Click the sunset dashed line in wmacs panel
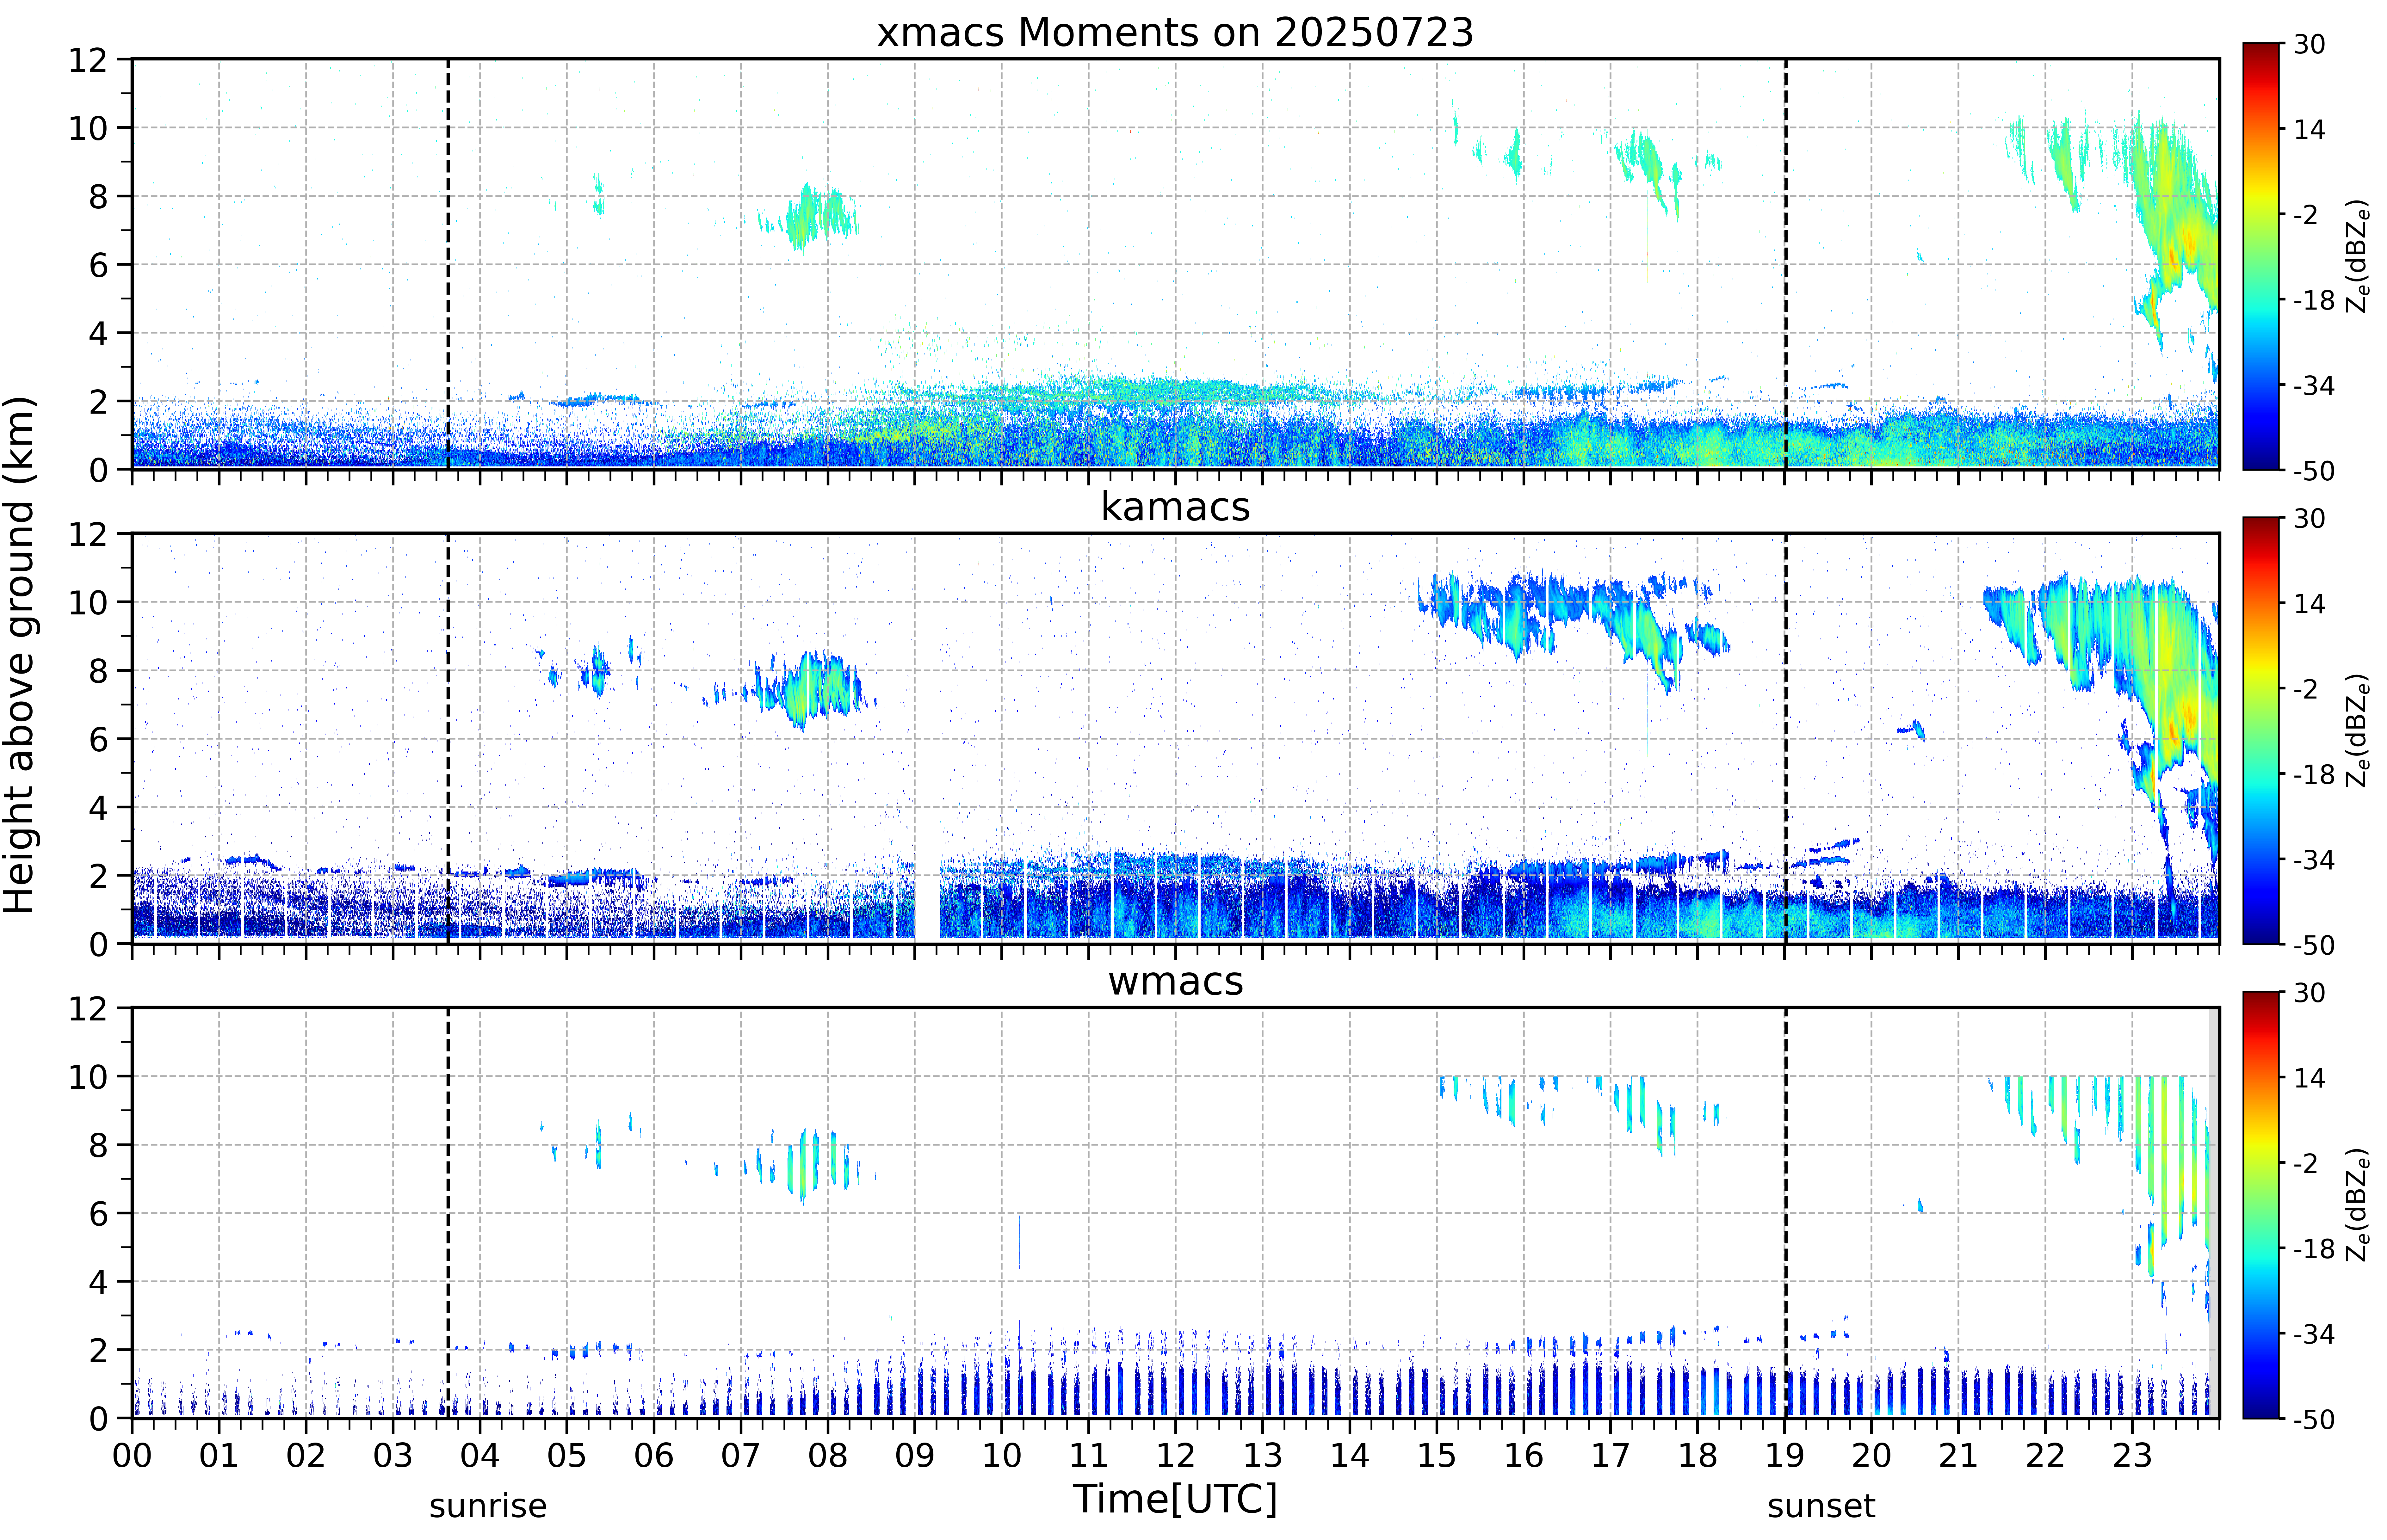Viewport: 2387px width, 1540px height. tap(1786, 1213)
